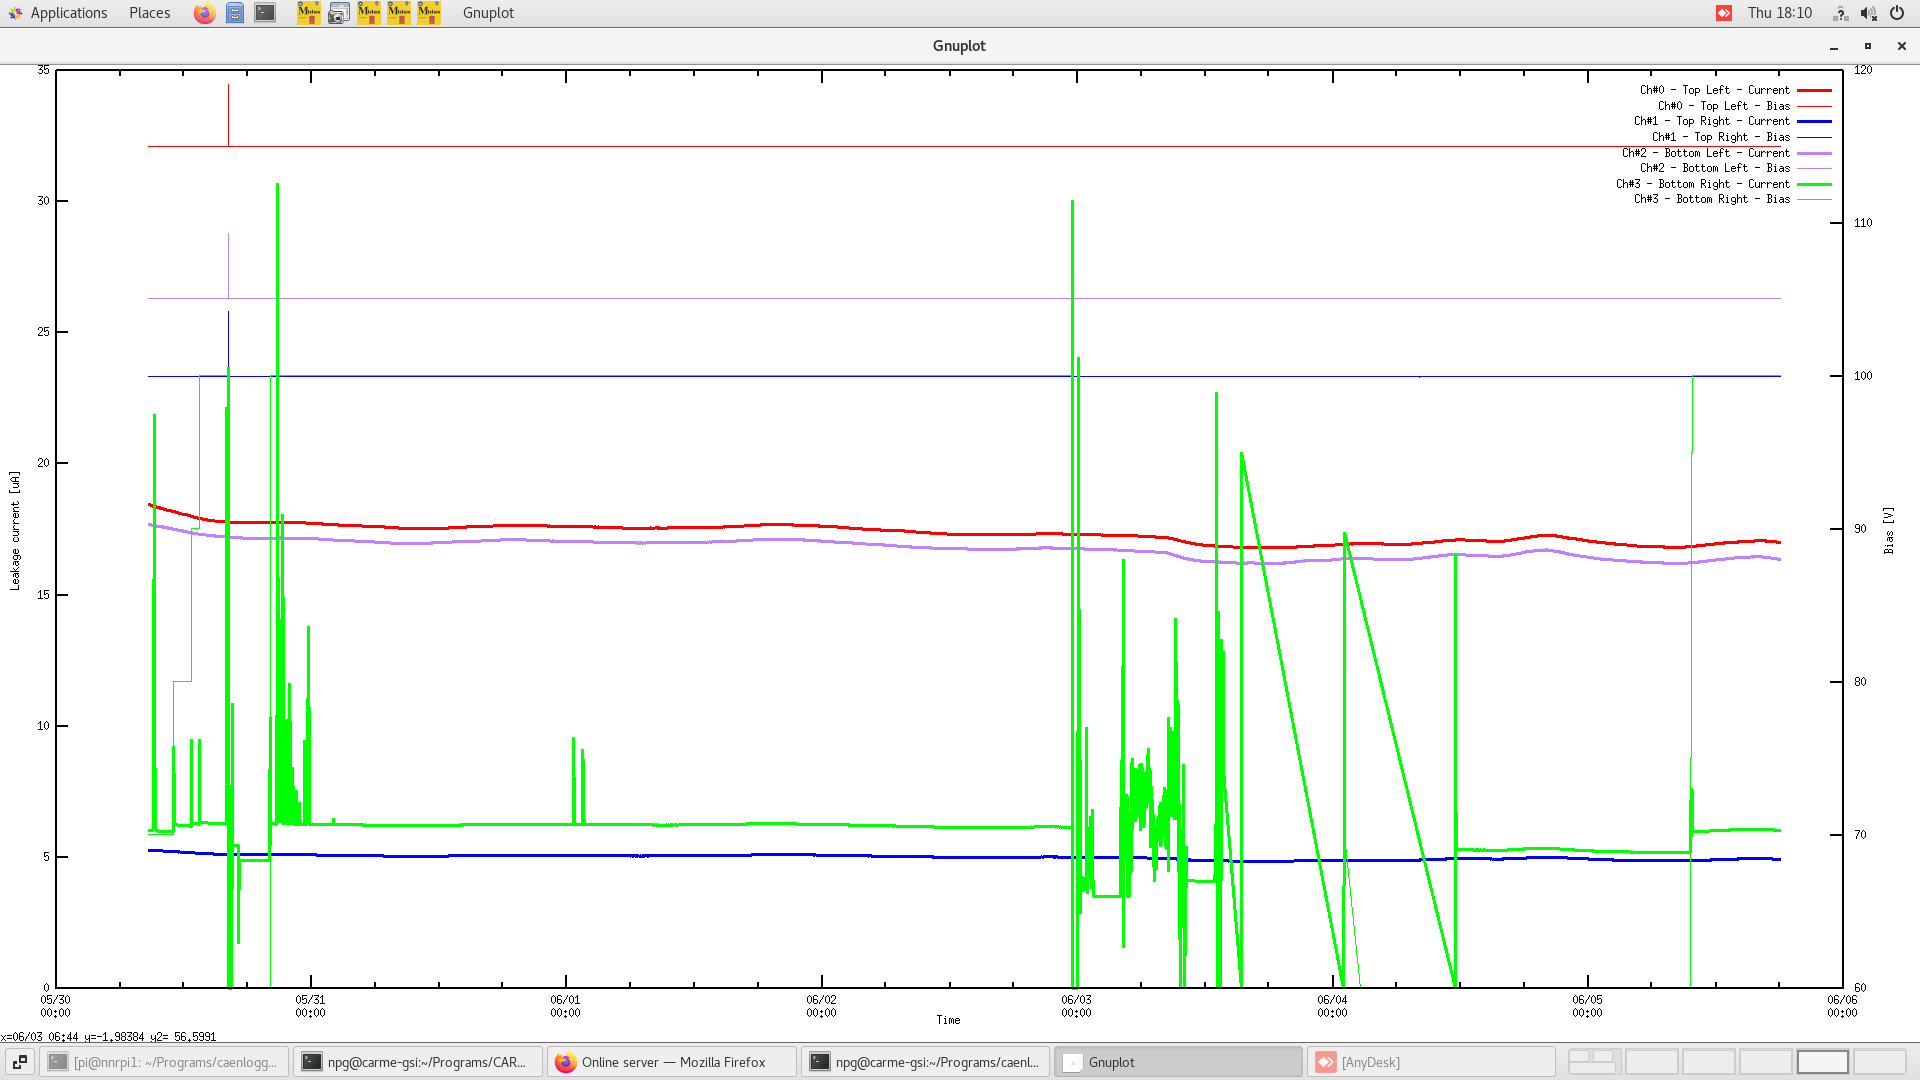Open the Thu 18:10 clock calendar
Image resolution: width=1920 pixels, height=1080 pixels.
pyautogui.click(x=1779, y=13)
